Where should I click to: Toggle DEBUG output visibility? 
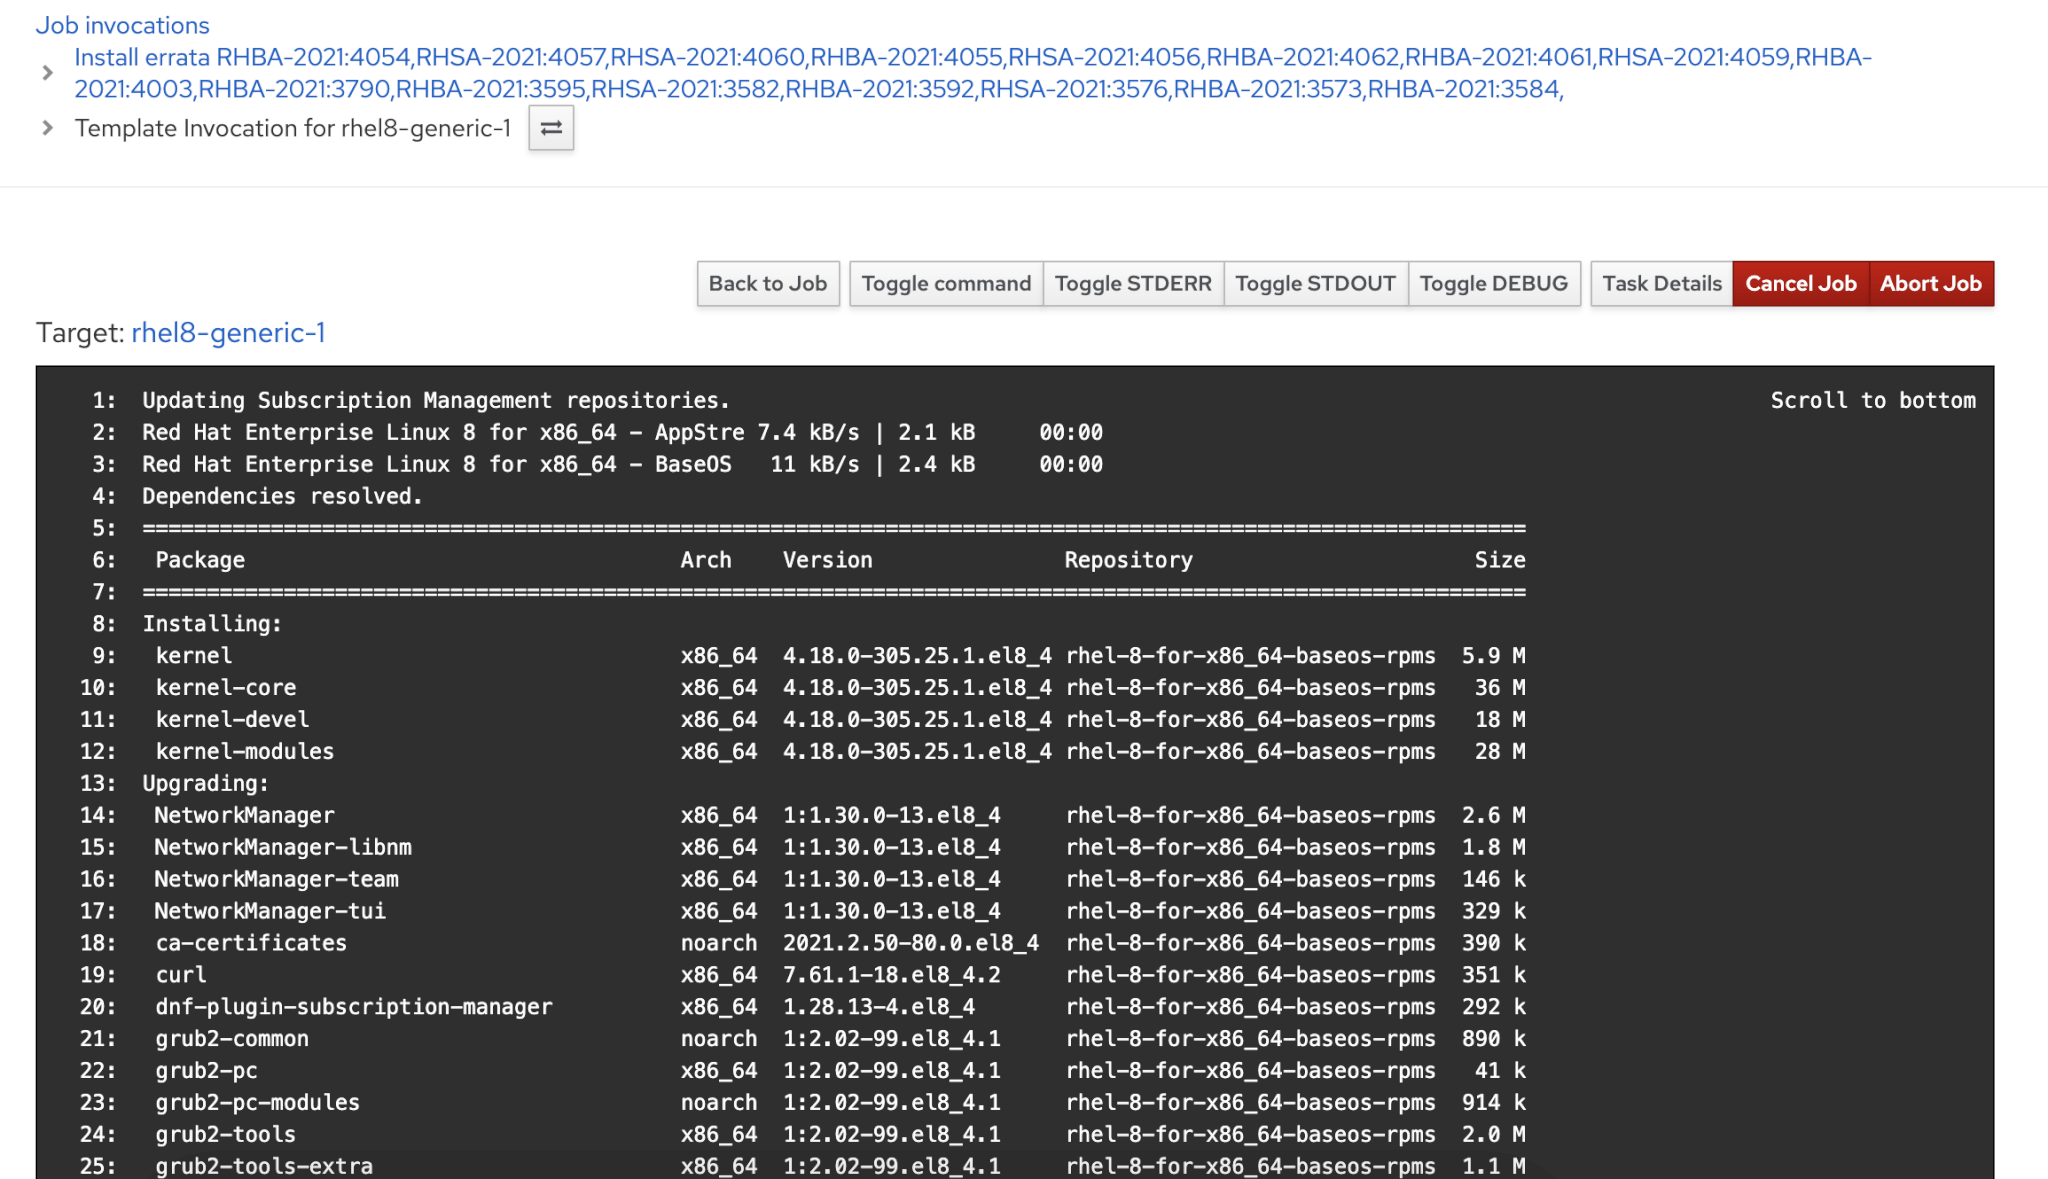coord(1493,284)
